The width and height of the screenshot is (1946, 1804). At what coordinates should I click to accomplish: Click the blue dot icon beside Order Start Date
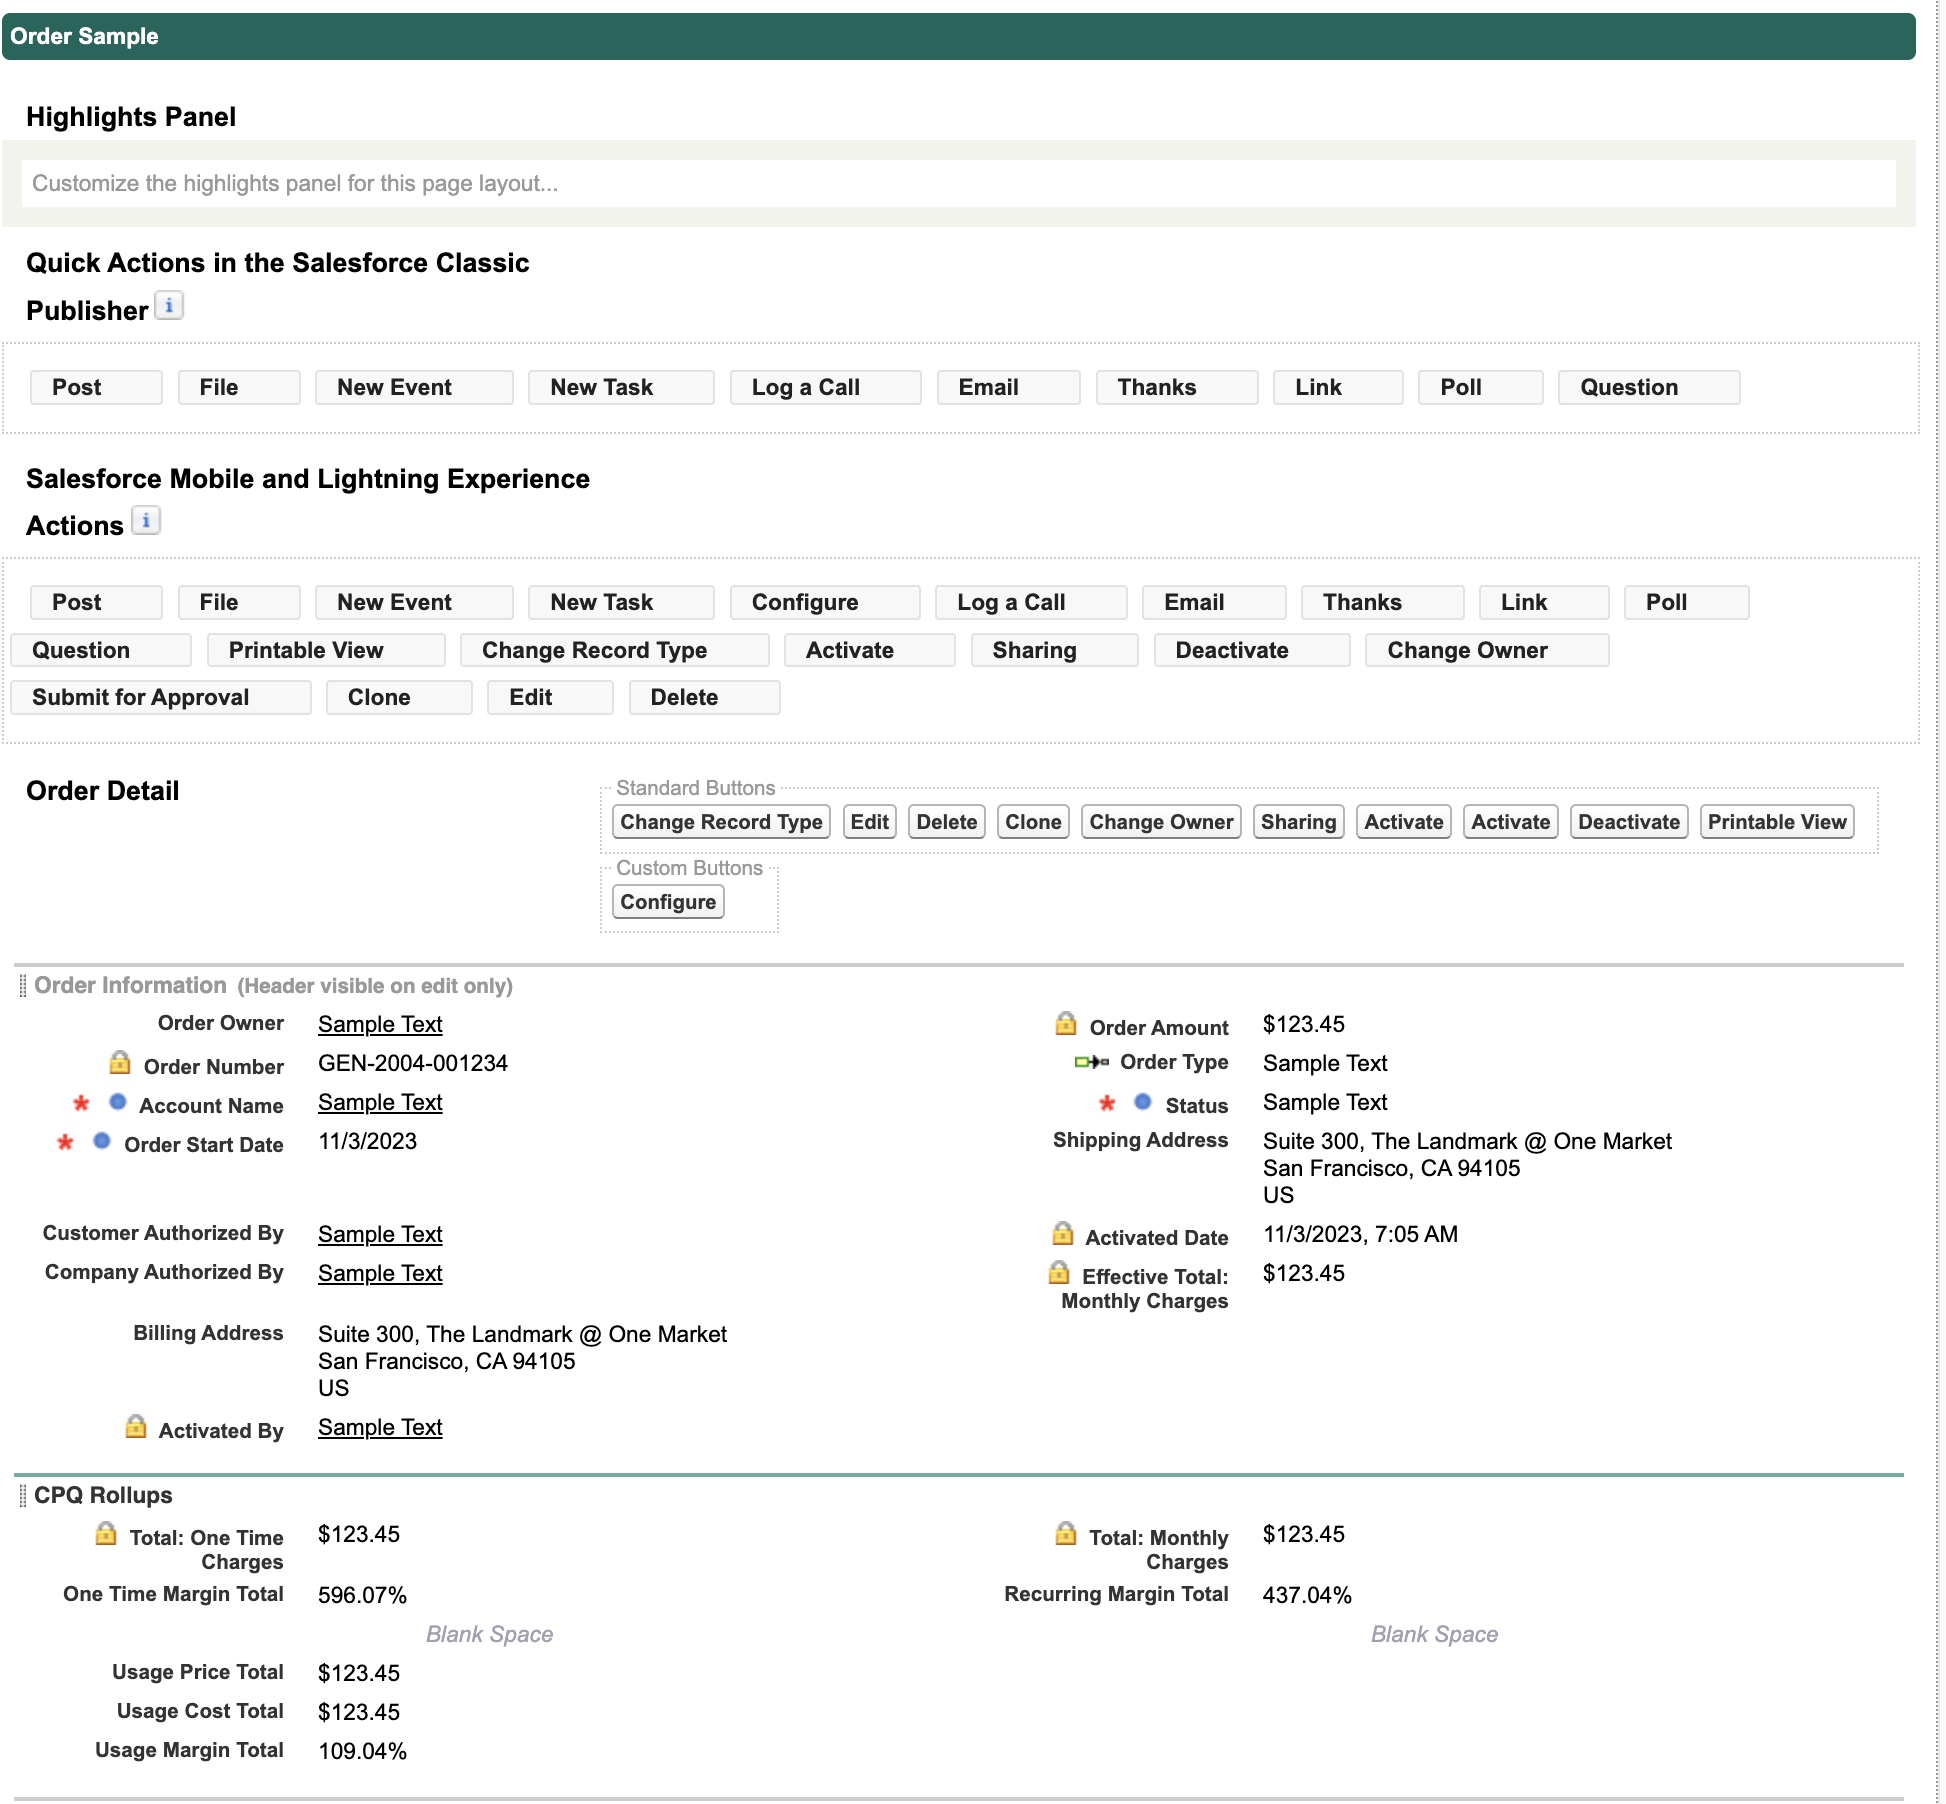pos(102,1140)
